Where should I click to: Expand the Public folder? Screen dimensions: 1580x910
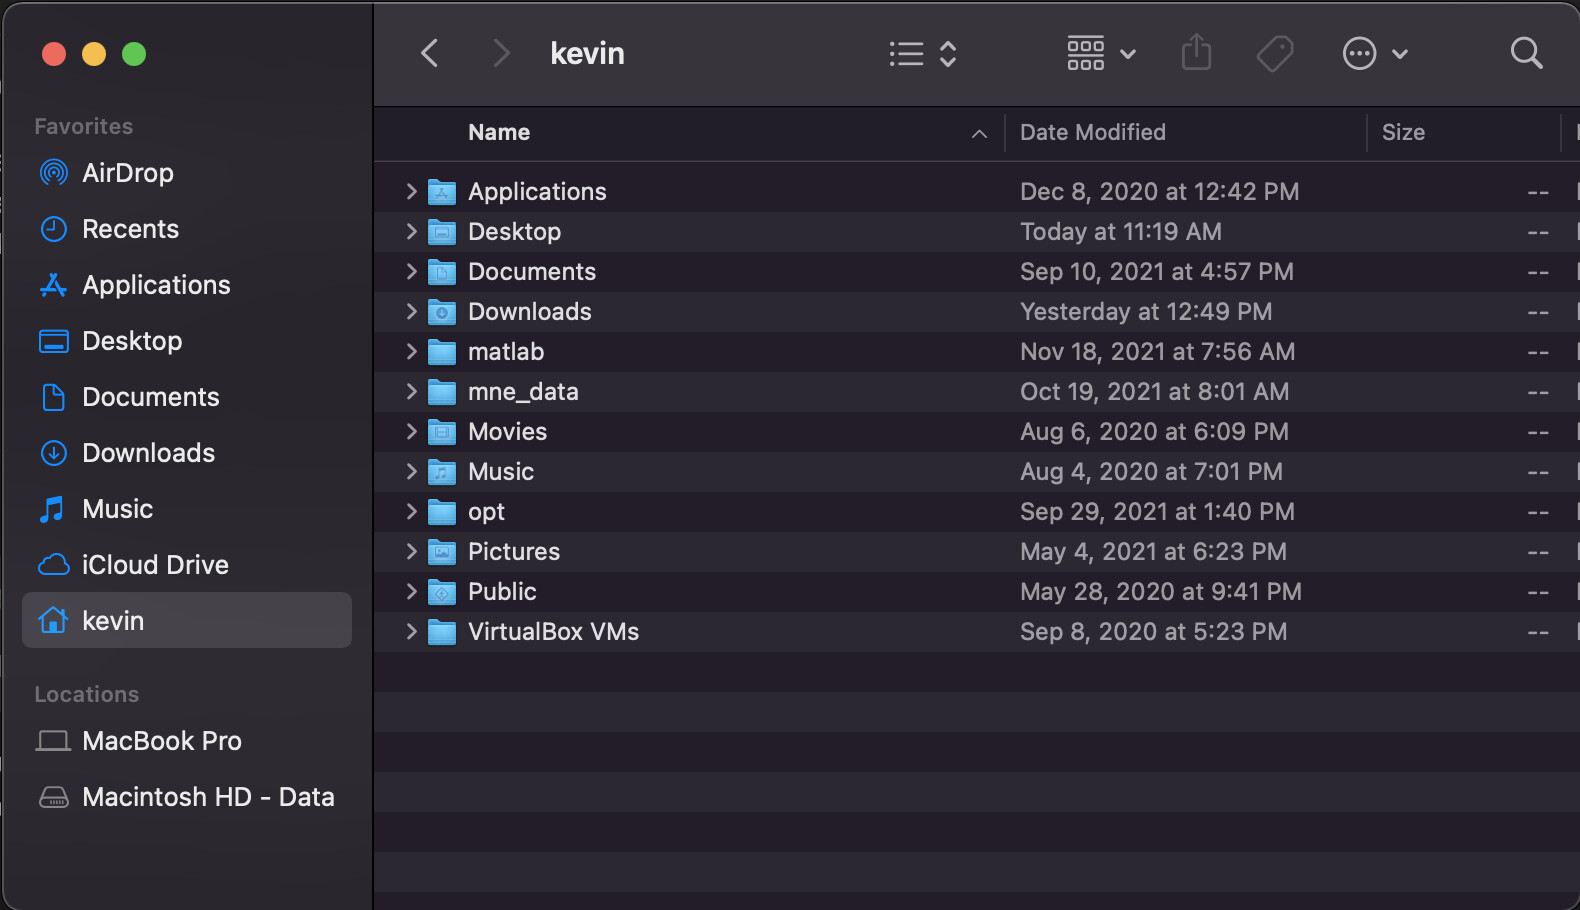pos(411,591)
